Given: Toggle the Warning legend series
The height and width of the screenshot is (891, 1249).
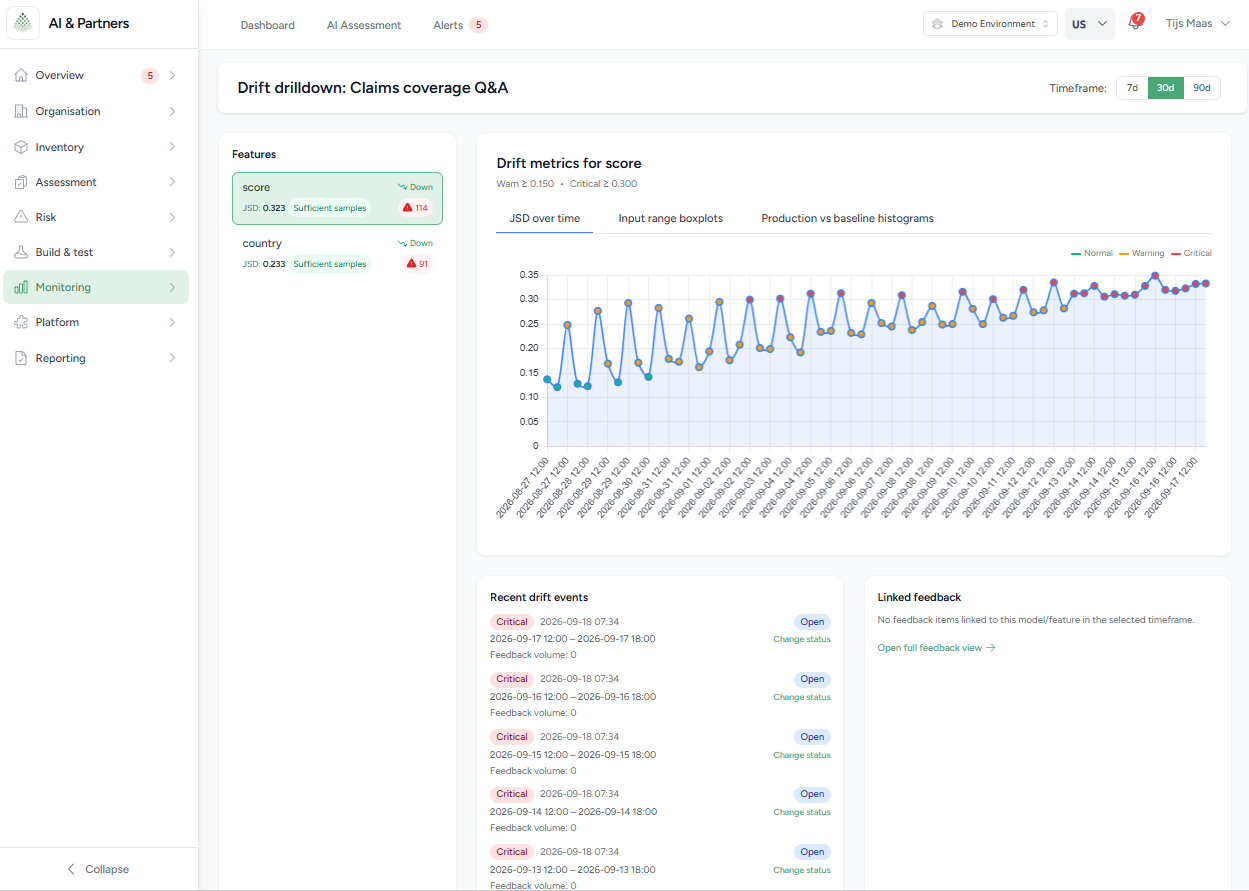Looking at the screenshot, I should coord(1142,253).
